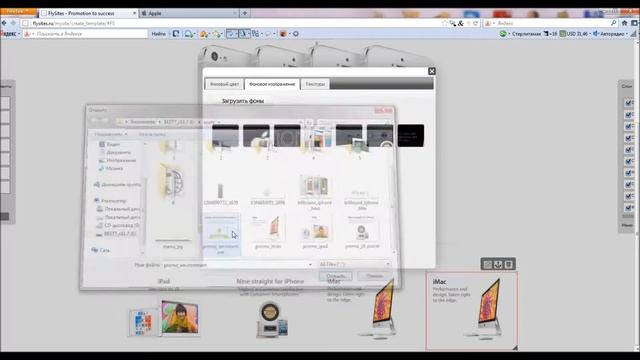640x360 pixels.
Task: Select Документы in the file dialog sidebar
Action: [115, 152]
